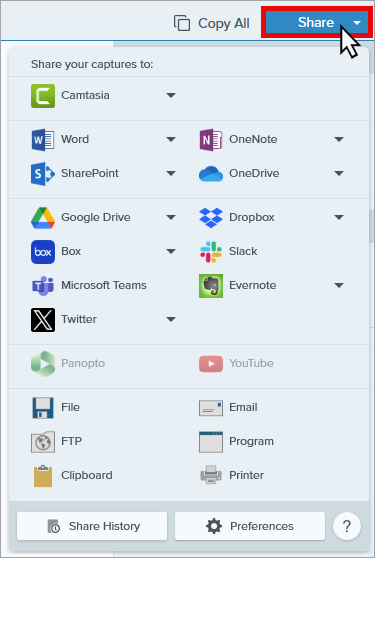Open Share History
The image size is (375, 624).
92,526
